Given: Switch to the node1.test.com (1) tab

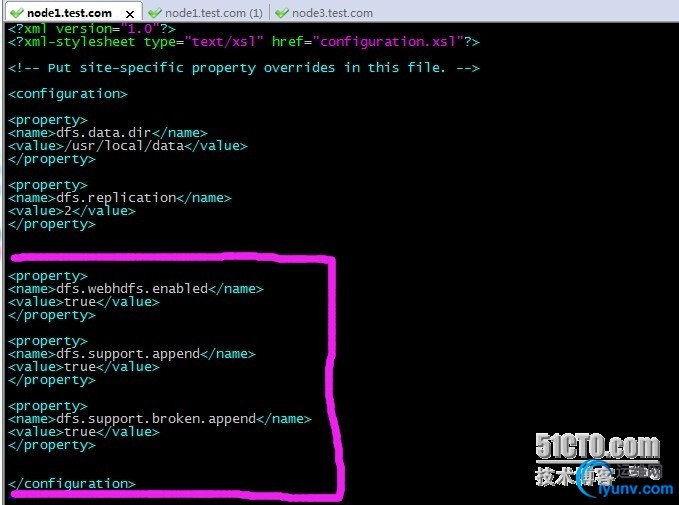Looking at the screenshot, I should 206,13.
